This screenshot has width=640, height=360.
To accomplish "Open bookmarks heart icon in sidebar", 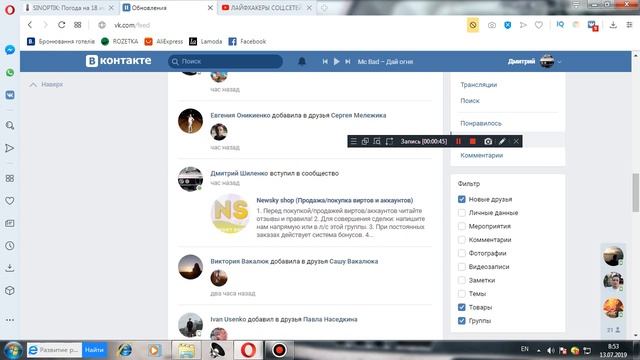I will click(10, 201).
